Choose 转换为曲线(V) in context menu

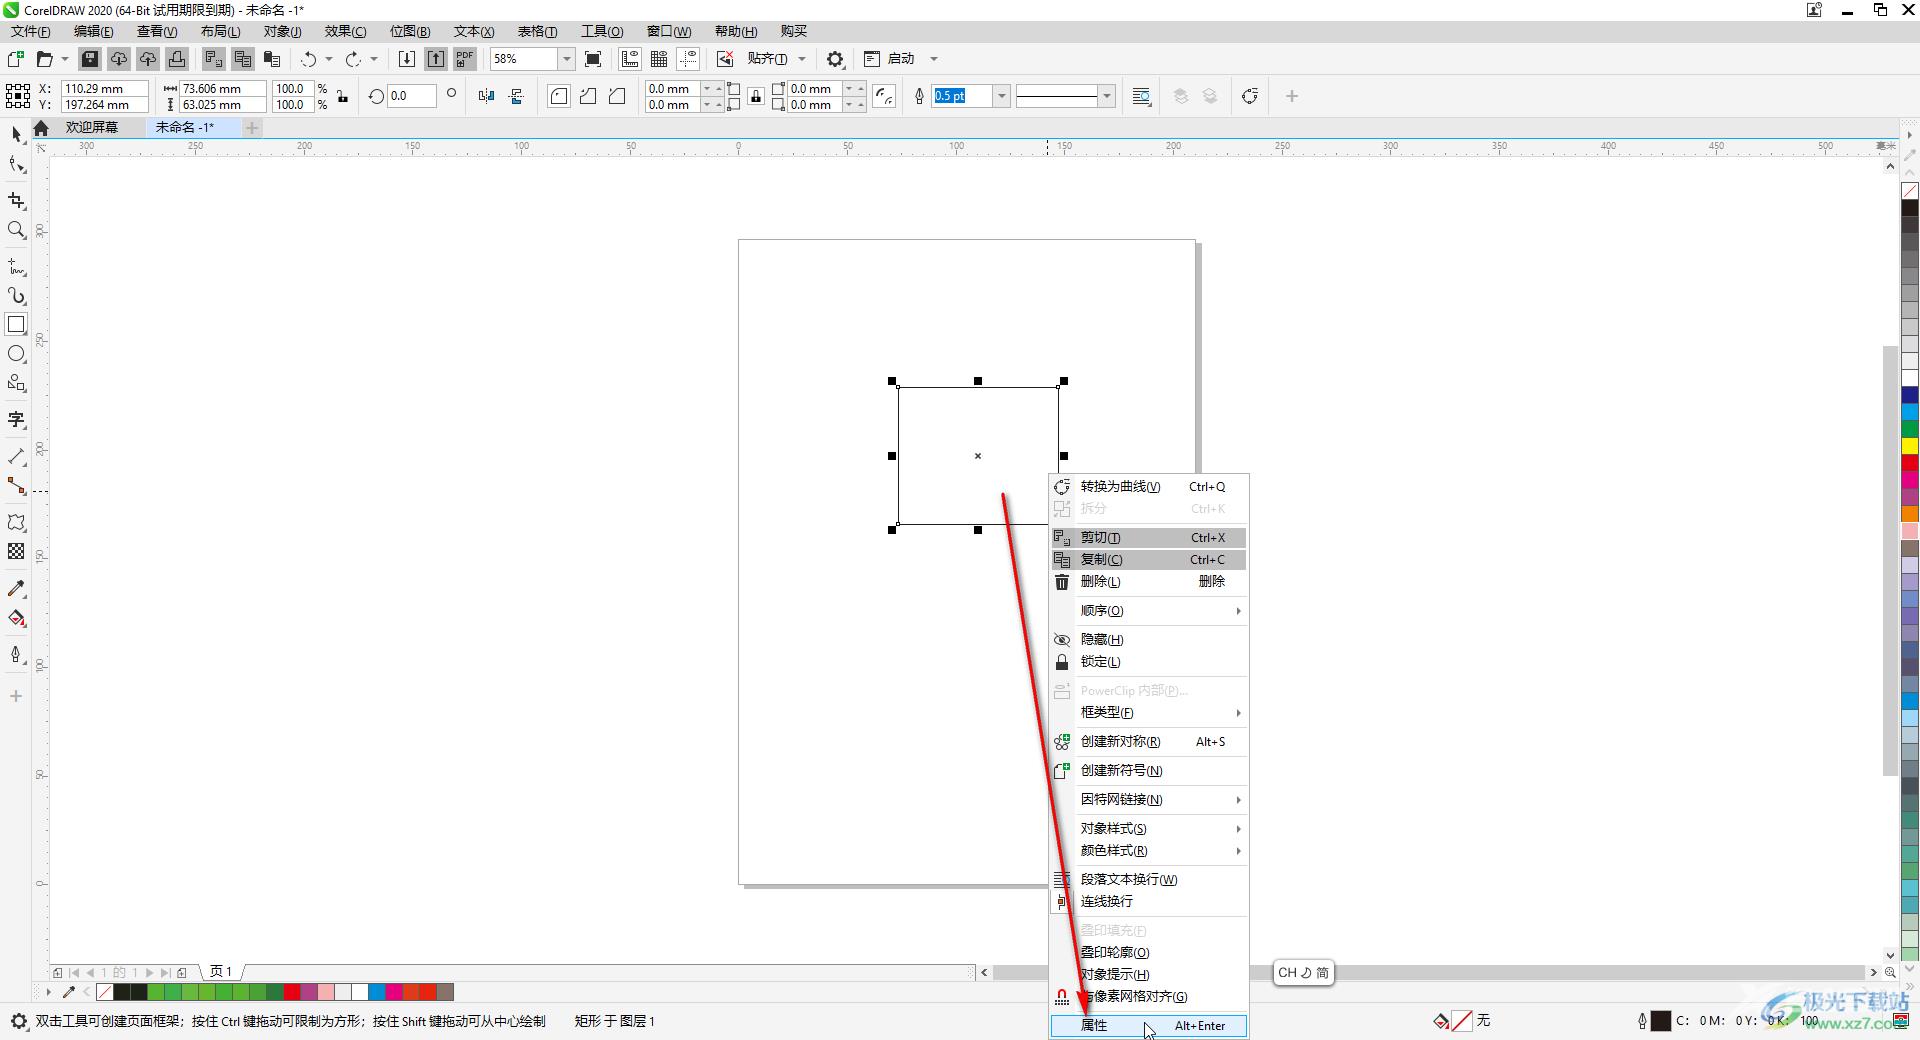click(x=1148, y=486)
